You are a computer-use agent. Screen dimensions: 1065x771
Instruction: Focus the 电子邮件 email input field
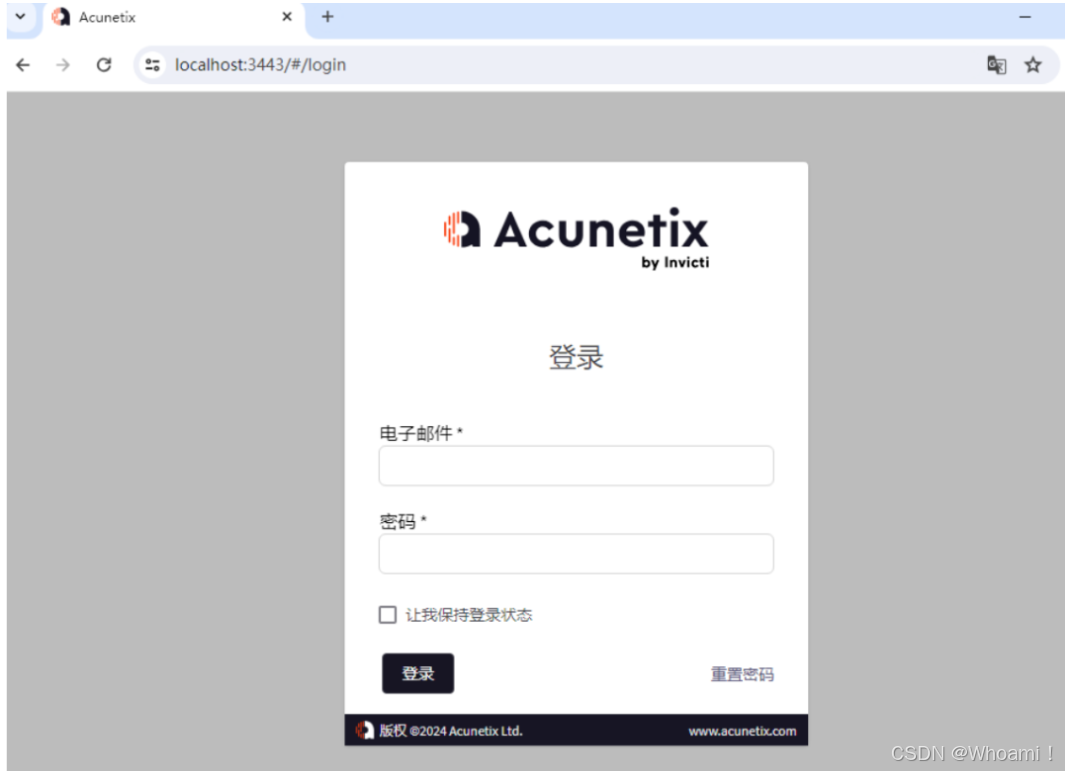point(576,466)
